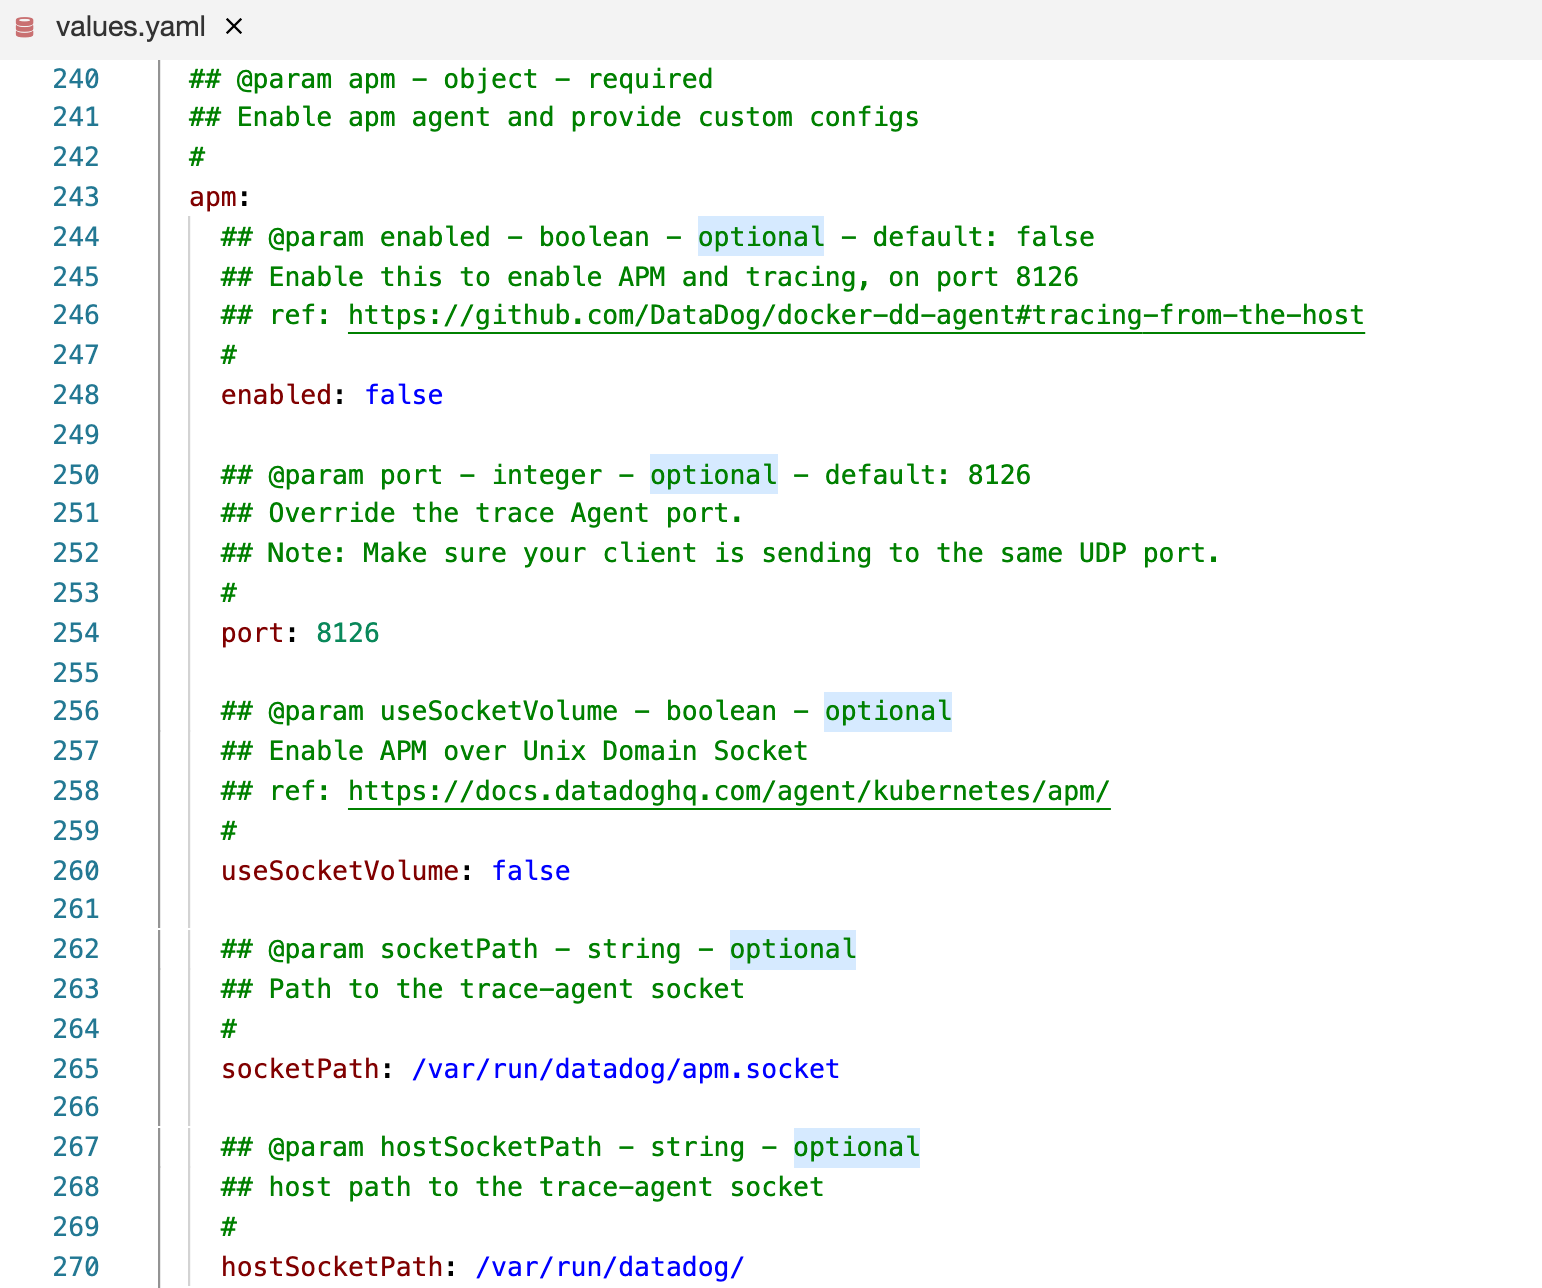Click the YAML file icon in the tab
This screenshot has width=1542, height=1288.
pos(25,27)
